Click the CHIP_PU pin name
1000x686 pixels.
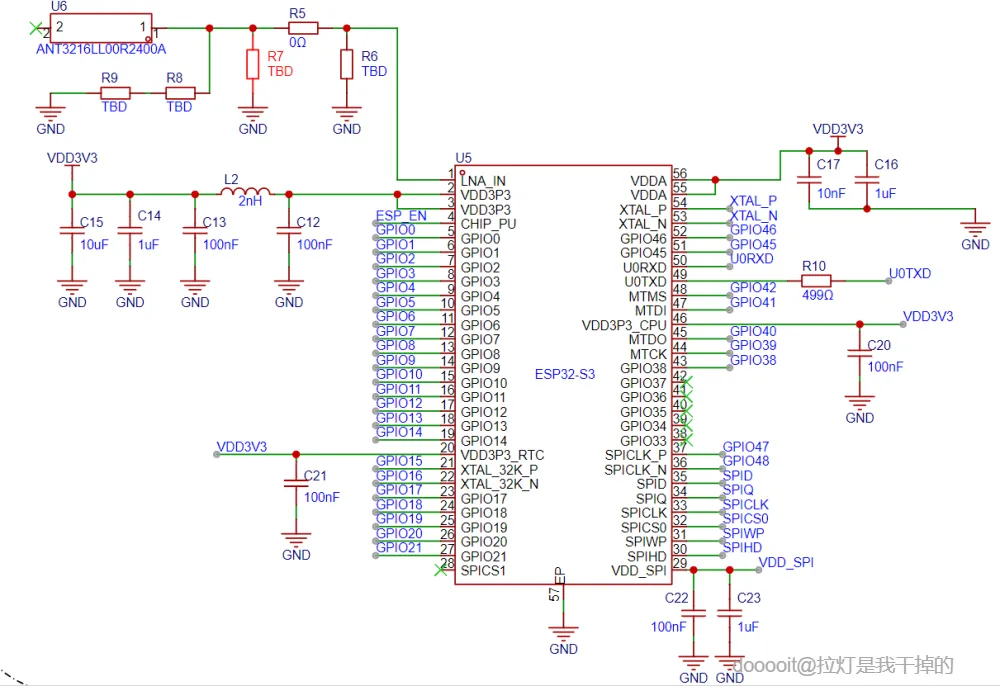coord(489,224)
